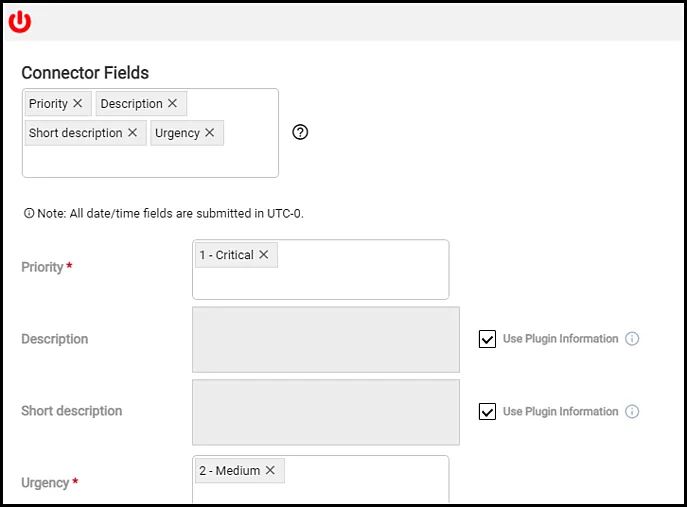Remove the Description tag from Connector Fields
The height and width of the screenshot is (507, 687).
pos(173,103)
